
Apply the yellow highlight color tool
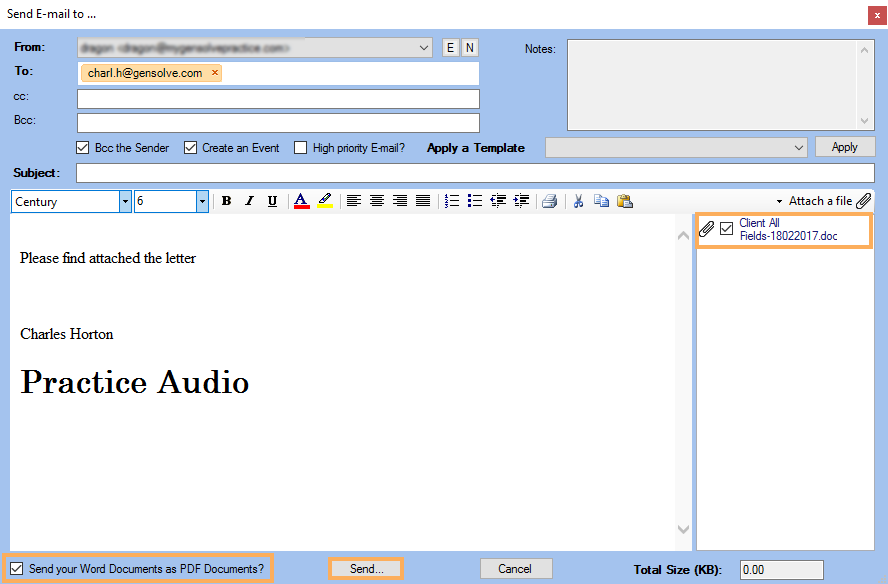click(x=325, y=201)
